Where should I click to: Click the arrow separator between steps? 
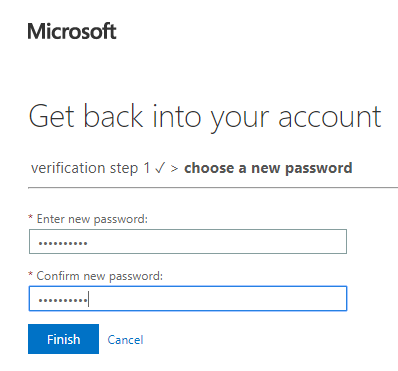174,169
